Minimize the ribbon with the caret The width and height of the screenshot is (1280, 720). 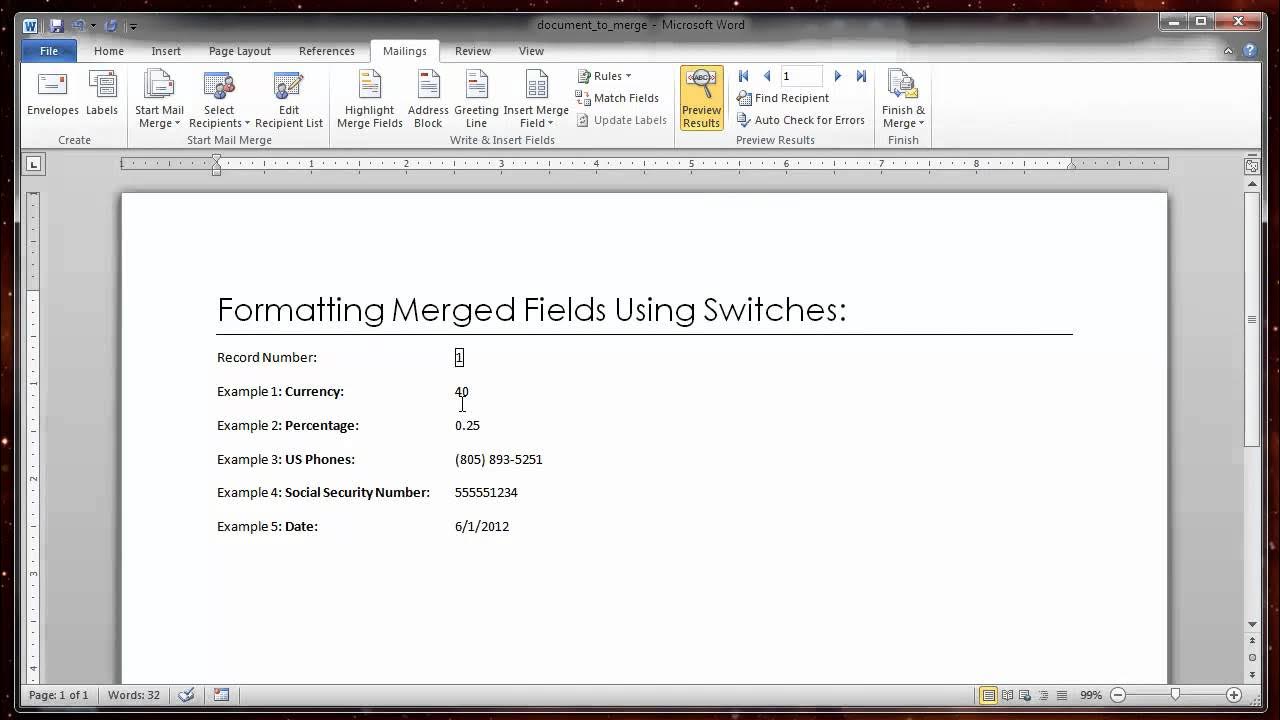(1229, 50)
